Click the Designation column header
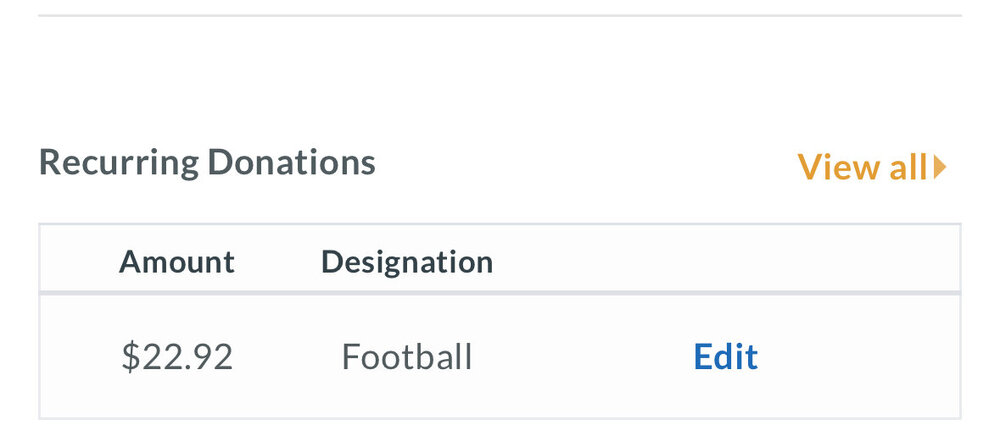Image resolution: width=1000 pixels, height=447 pixels. click(406, 262)
